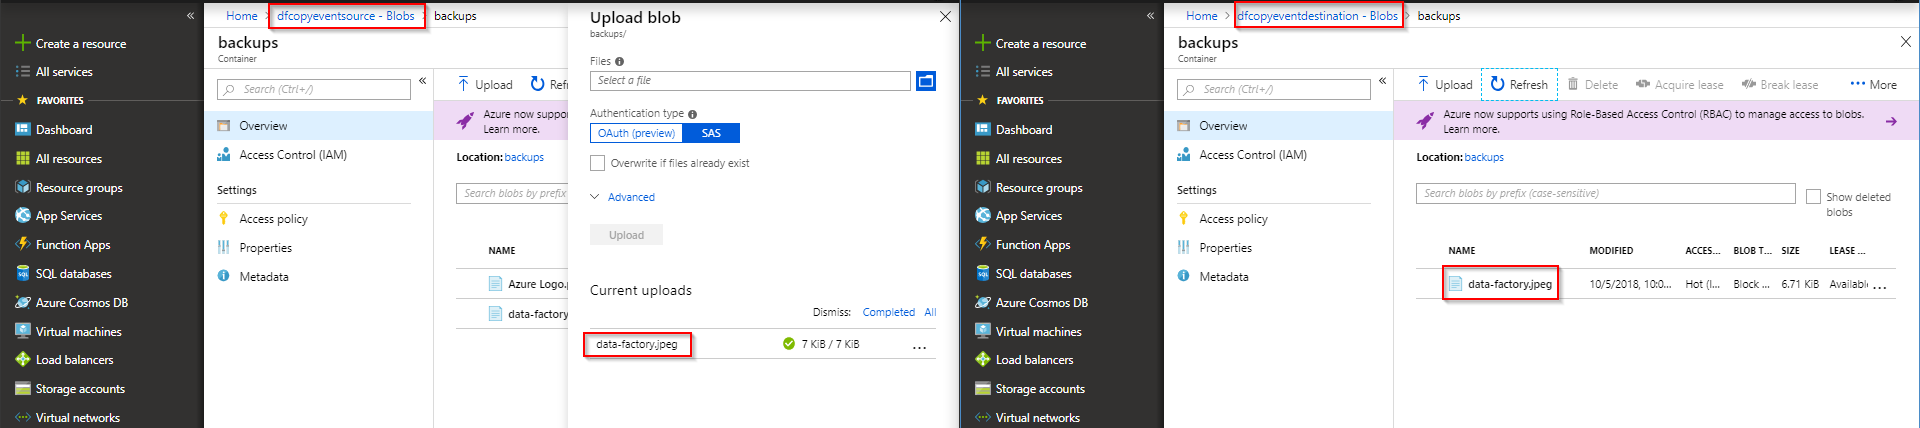Open Overview in the source container menu
This screenshot has height=428, width=1920.
(x=319, y=126)
